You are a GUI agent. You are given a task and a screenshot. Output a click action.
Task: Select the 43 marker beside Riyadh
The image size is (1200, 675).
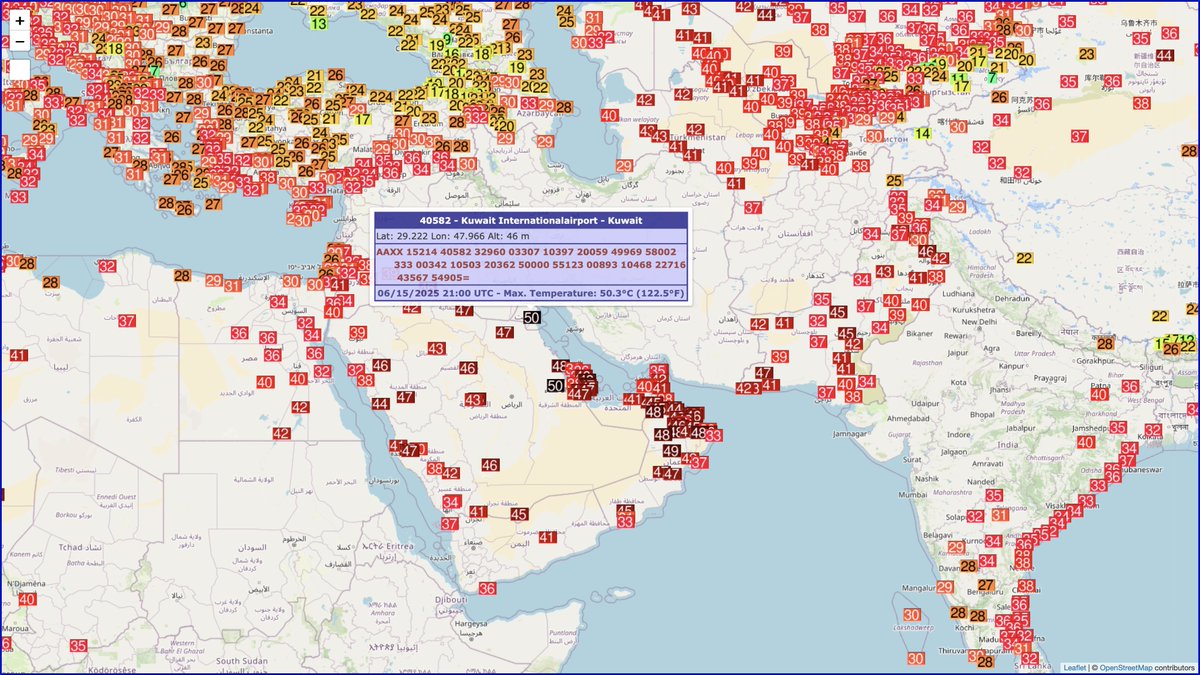[474, 400]
